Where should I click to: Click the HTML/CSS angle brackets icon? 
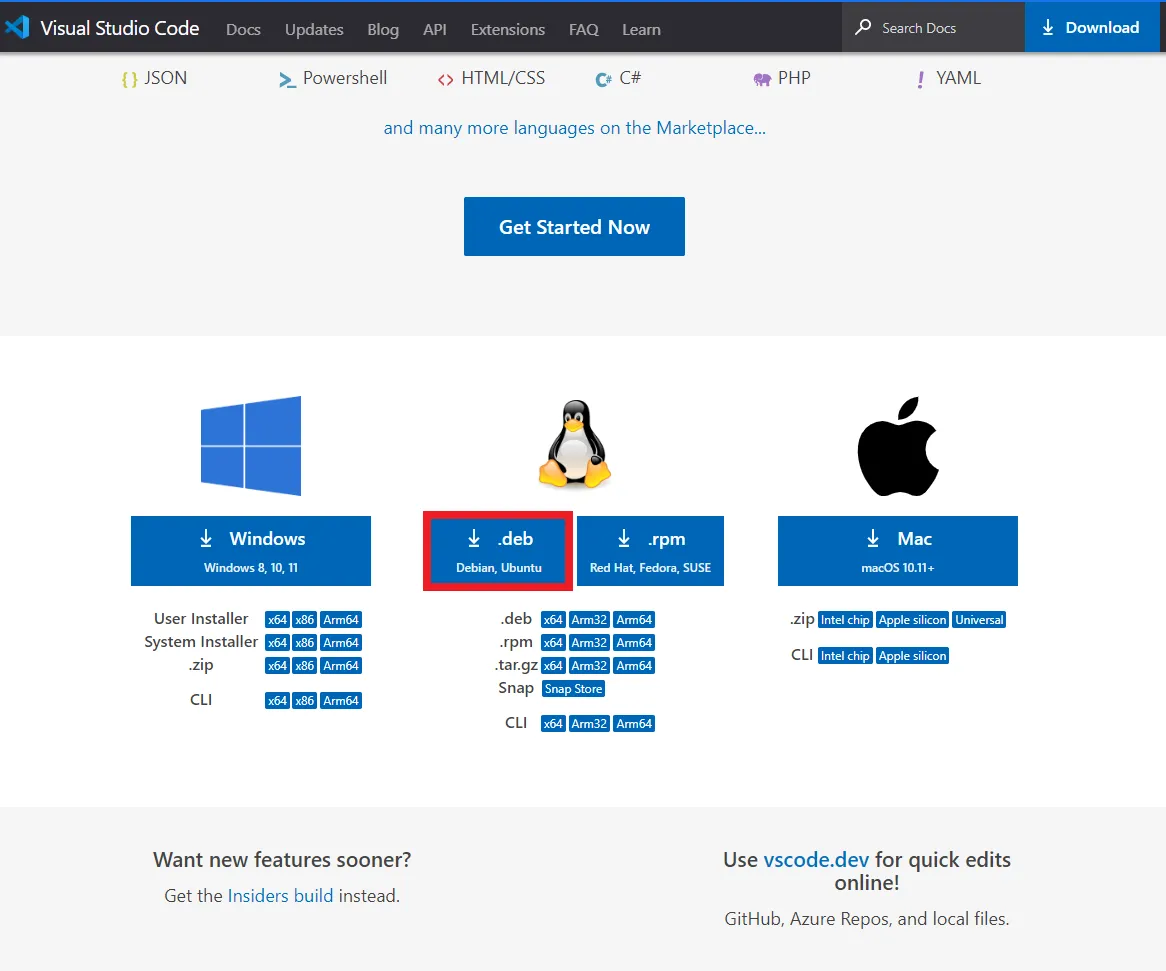pos(445,80)
